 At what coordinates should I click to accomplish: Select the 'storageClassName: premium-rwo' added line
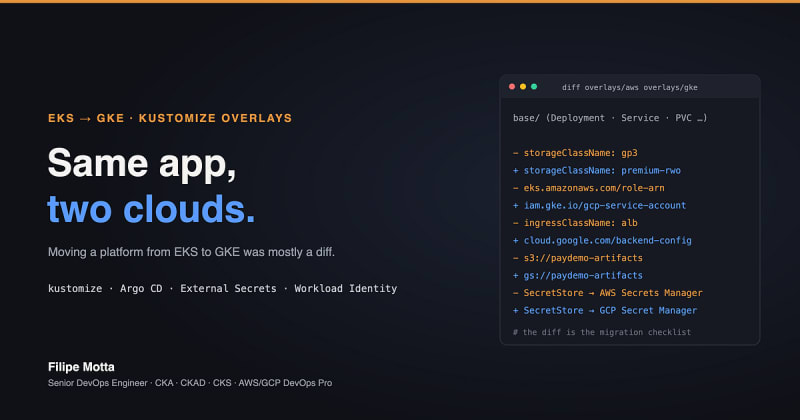click(x=597, y=170)
